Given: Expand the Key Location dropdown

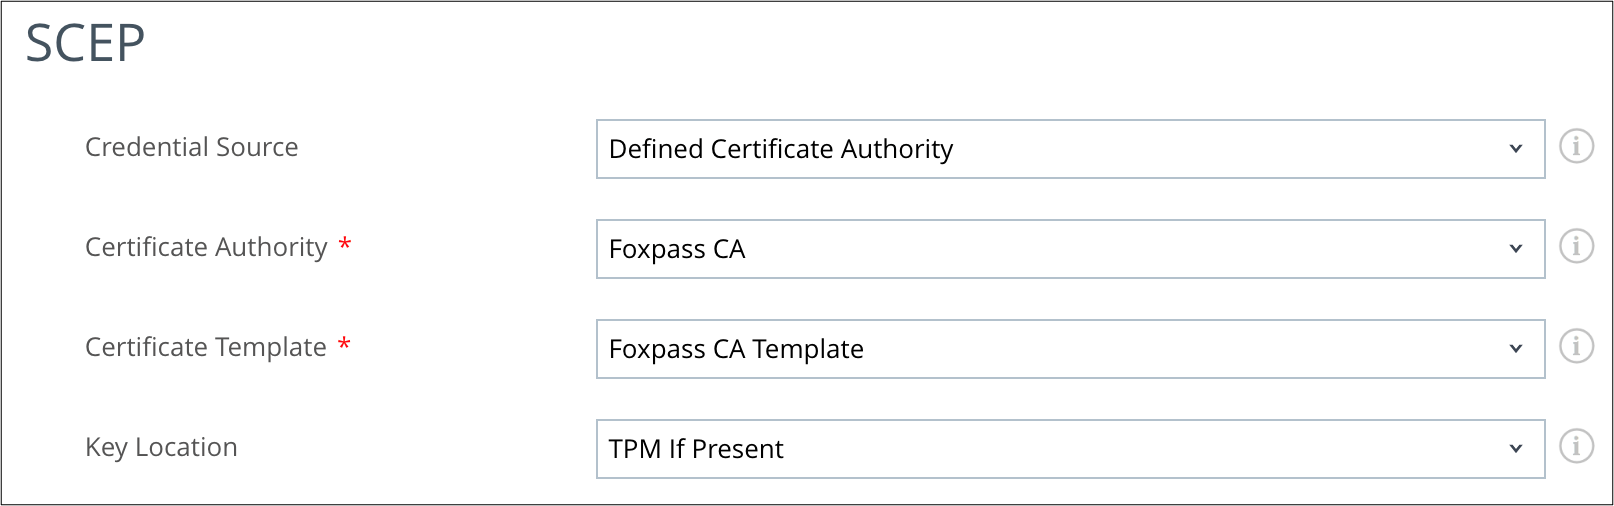Looking at the screenshot, I should point(1070,449).
